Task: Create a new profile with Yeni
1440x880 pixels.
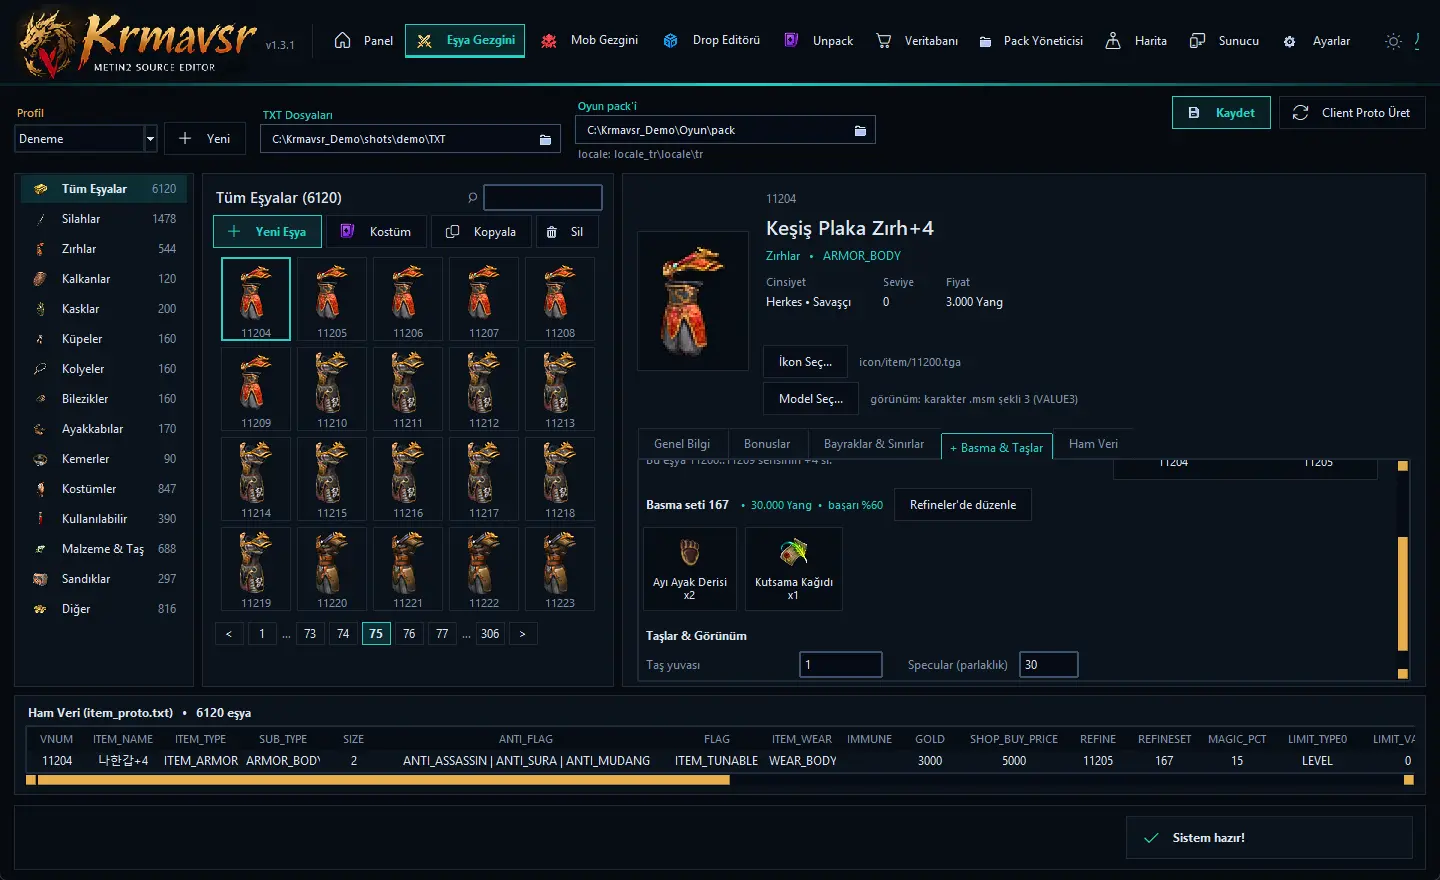Action: click(204, 139)
